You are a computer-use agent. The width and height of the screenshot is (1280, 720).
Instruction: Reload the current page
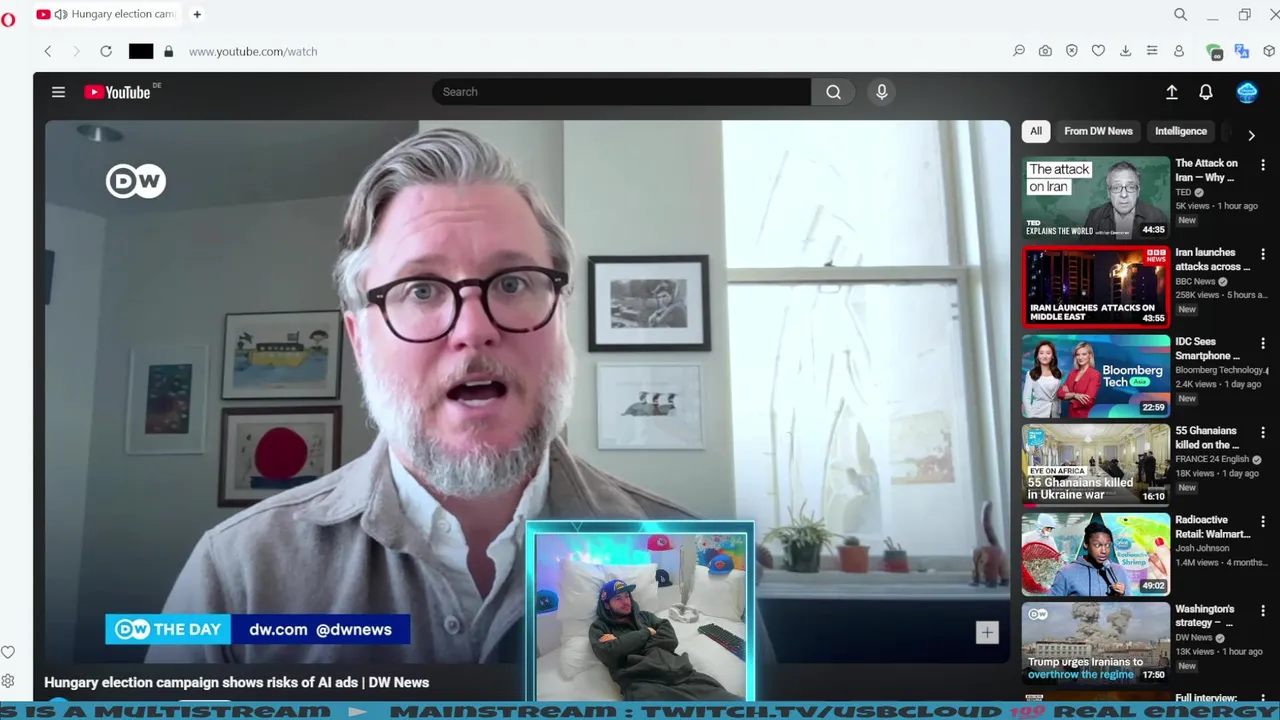click(106, 51)
